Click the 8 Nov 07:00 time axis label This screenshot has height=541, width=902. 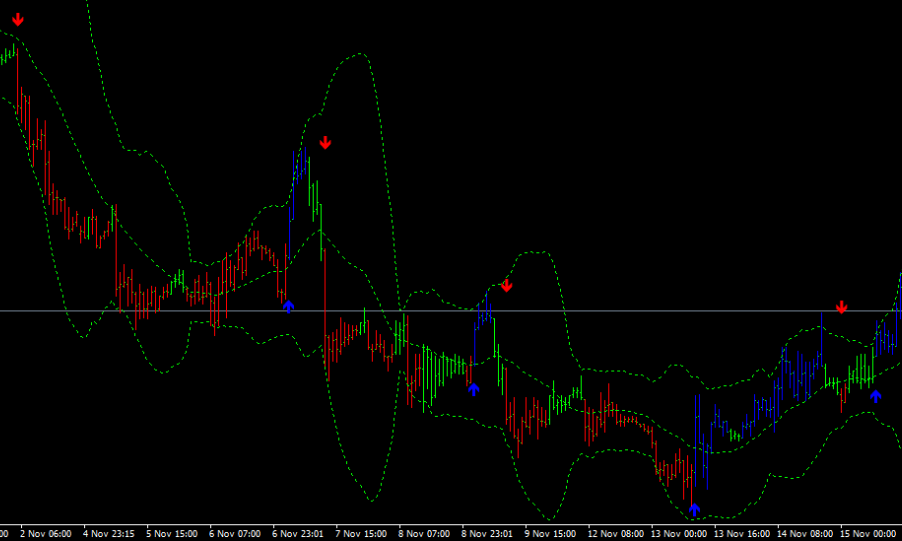(425, 534)
